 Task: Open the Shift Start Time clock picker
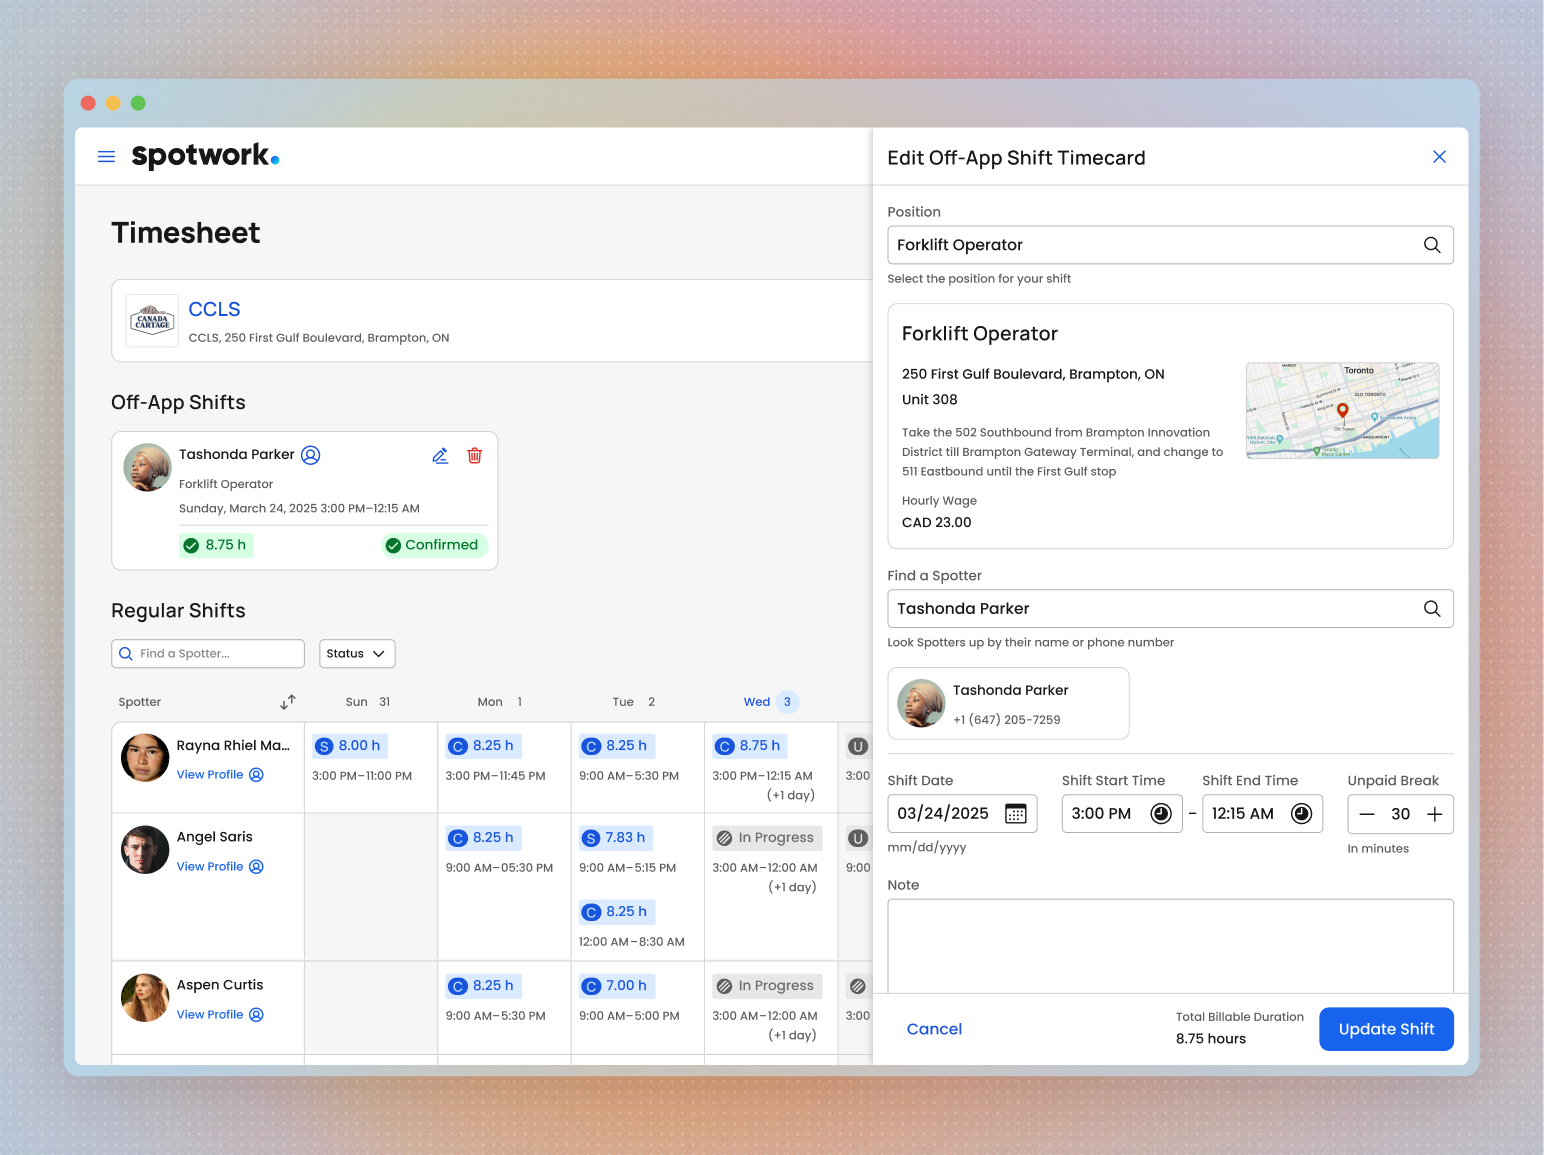1160,813
